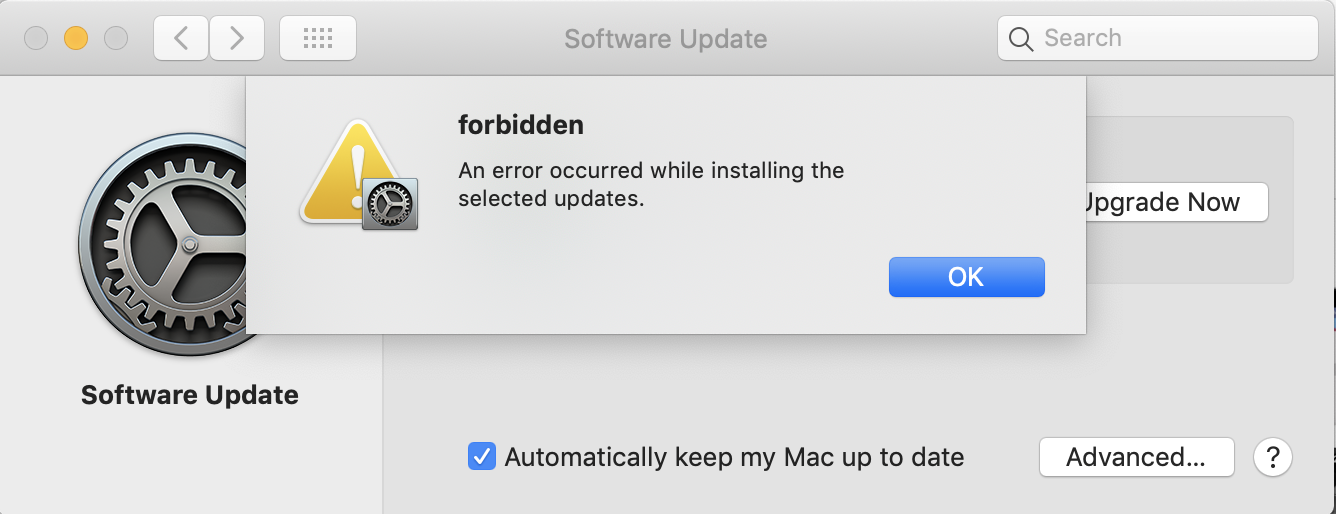Viewport: 1336px width, 514px height.
Task: Show all preferences via grid button
Action: pos(317,38)
